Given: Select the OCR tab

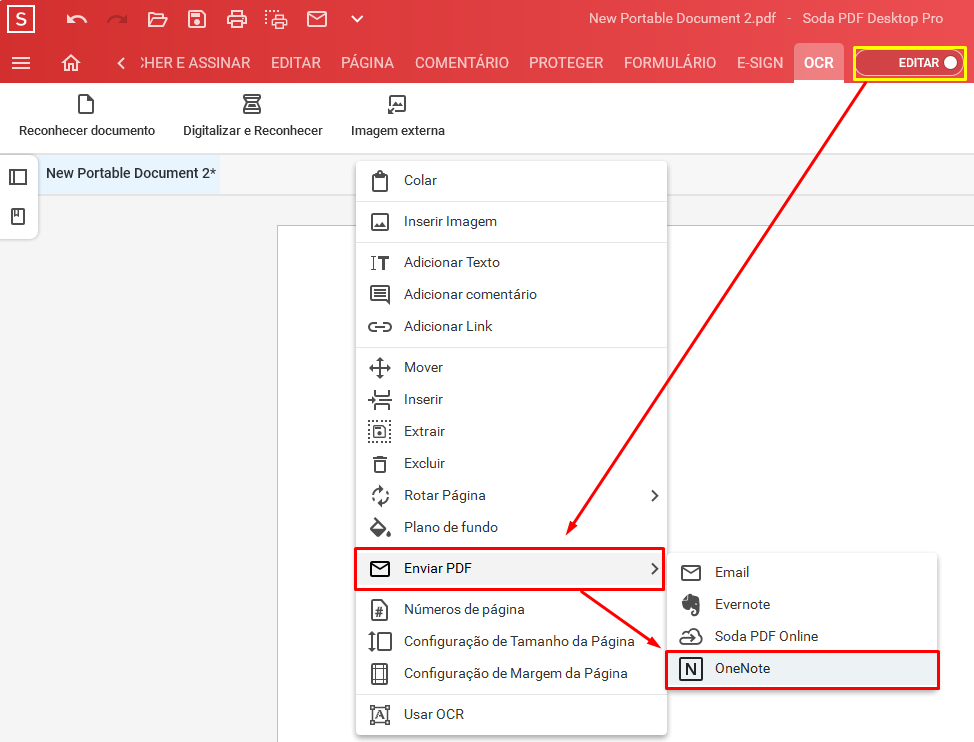Looking at the screenshot, I should click(x=819, y=63).
